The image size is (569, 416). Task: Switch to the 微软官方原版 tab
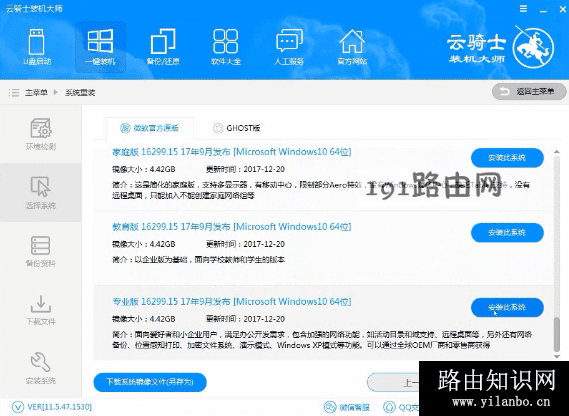pyautogui.click(x=150, y=128)
